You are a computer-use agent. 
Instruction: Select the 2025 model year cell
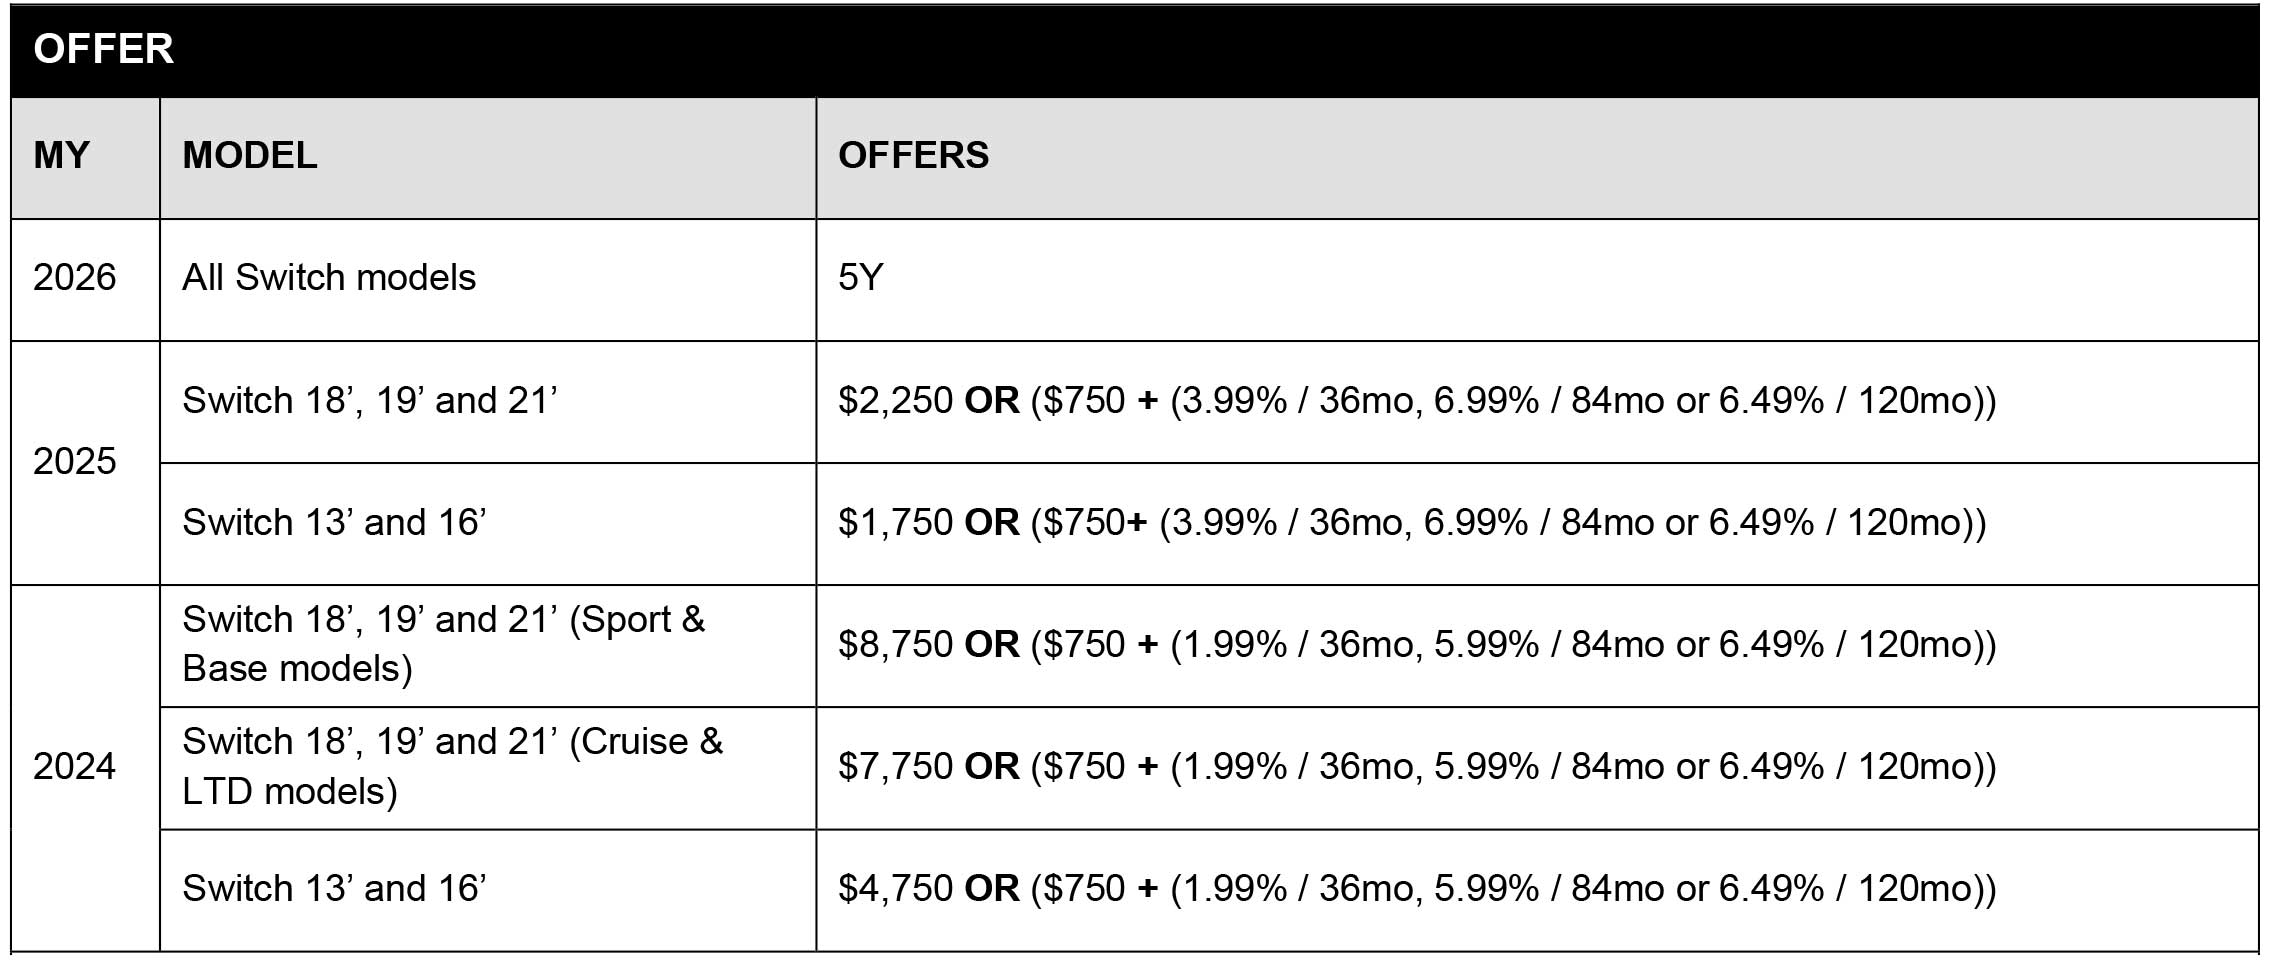[x=75, y=462]
